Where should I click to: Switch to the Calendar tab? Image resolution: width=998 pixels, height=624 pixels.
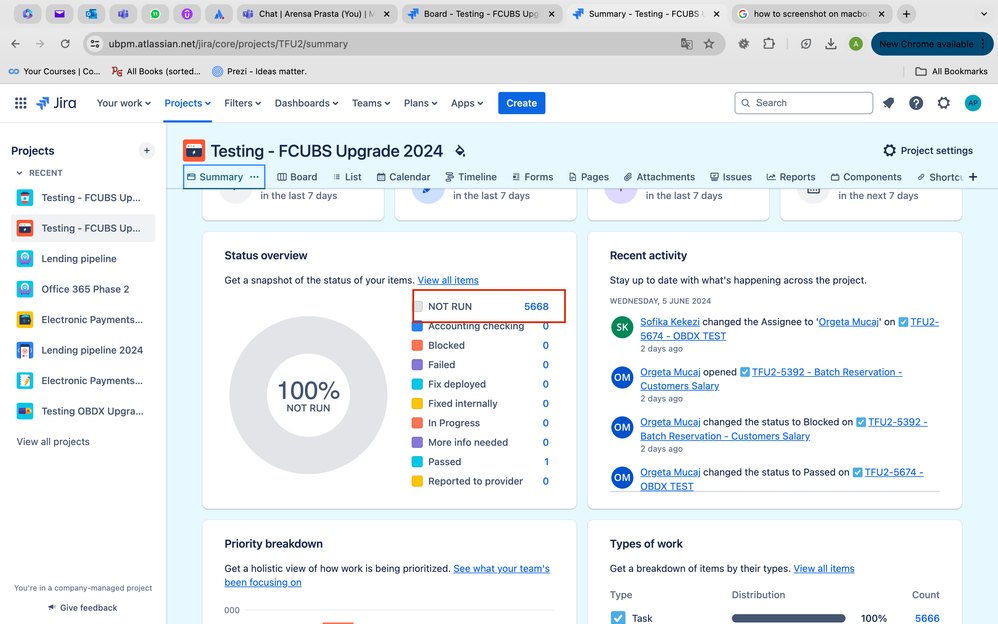[404, 177]
